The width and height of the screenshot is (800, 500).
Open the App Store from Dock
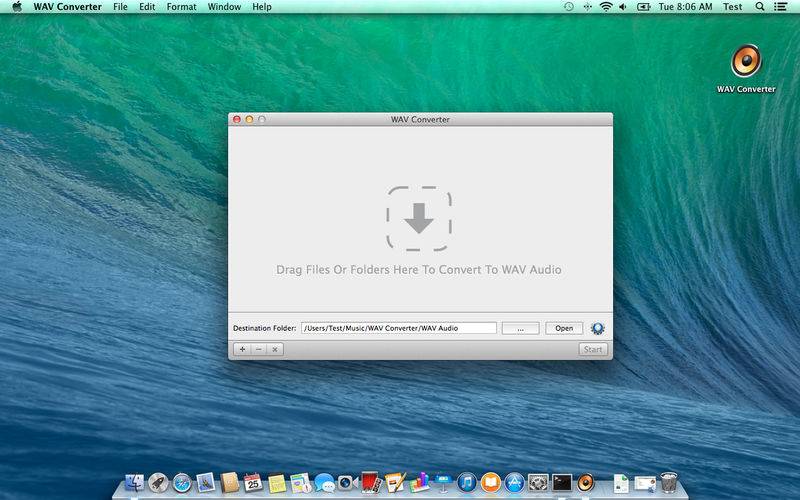coord(514,482)
